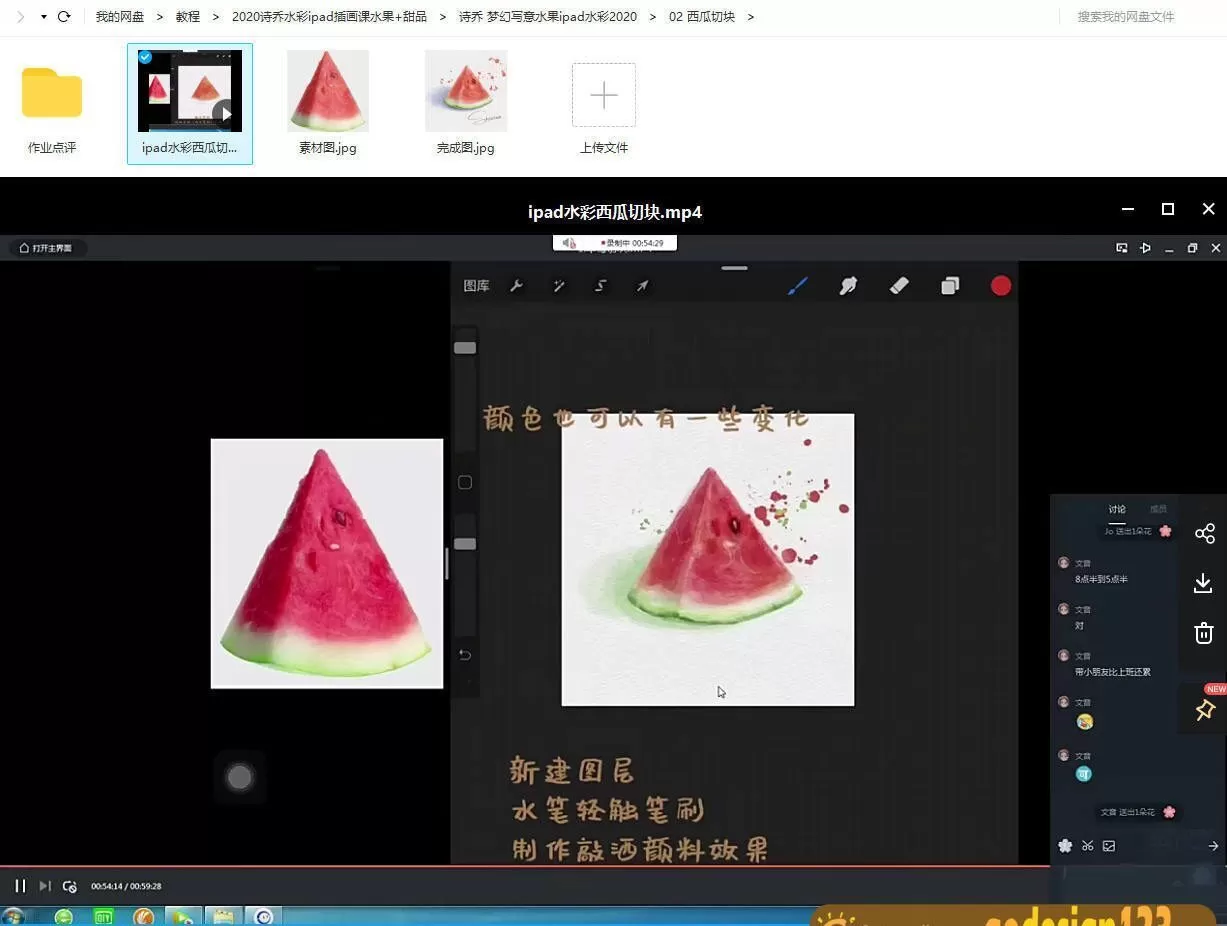1227x926 pixels.
Task: Switch to the 成员 chat tab
Action: [1158, 509]
